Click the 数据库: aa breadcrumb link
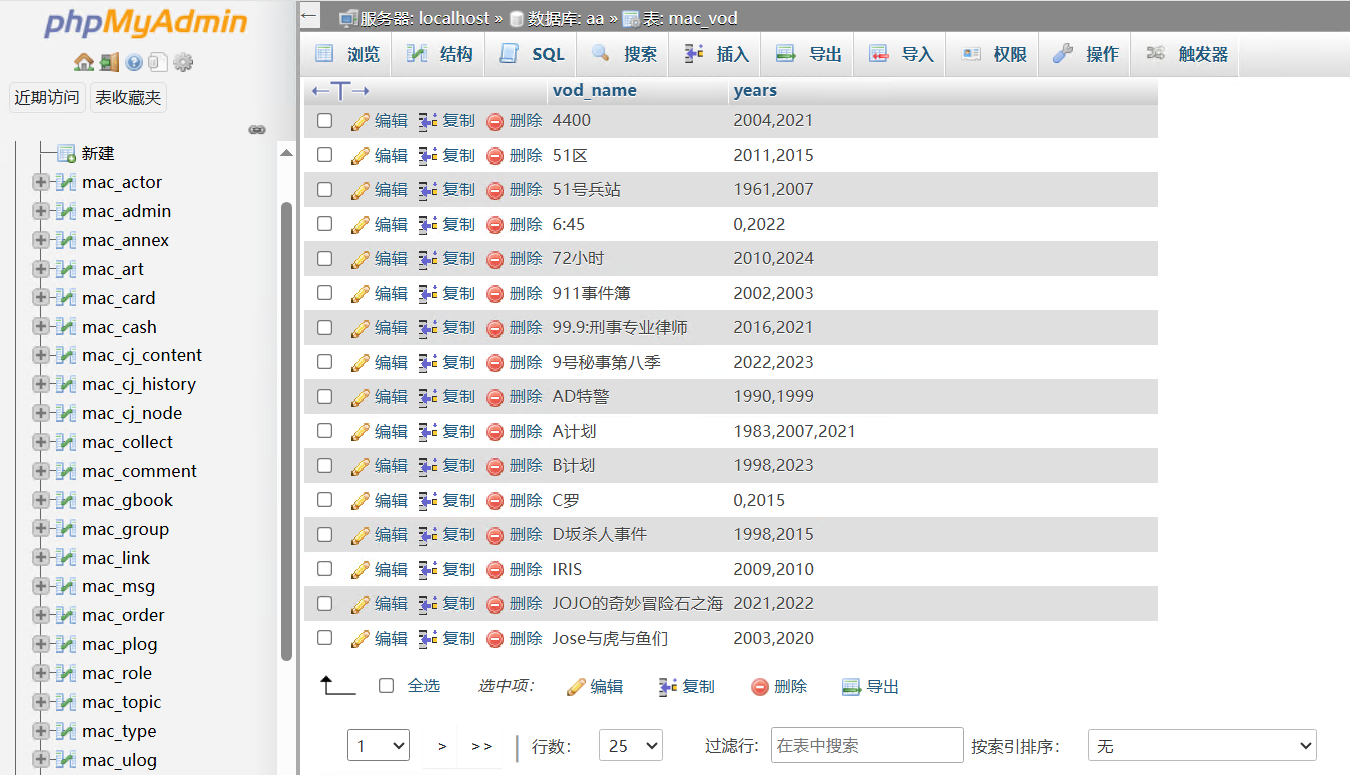 (566, 18)
